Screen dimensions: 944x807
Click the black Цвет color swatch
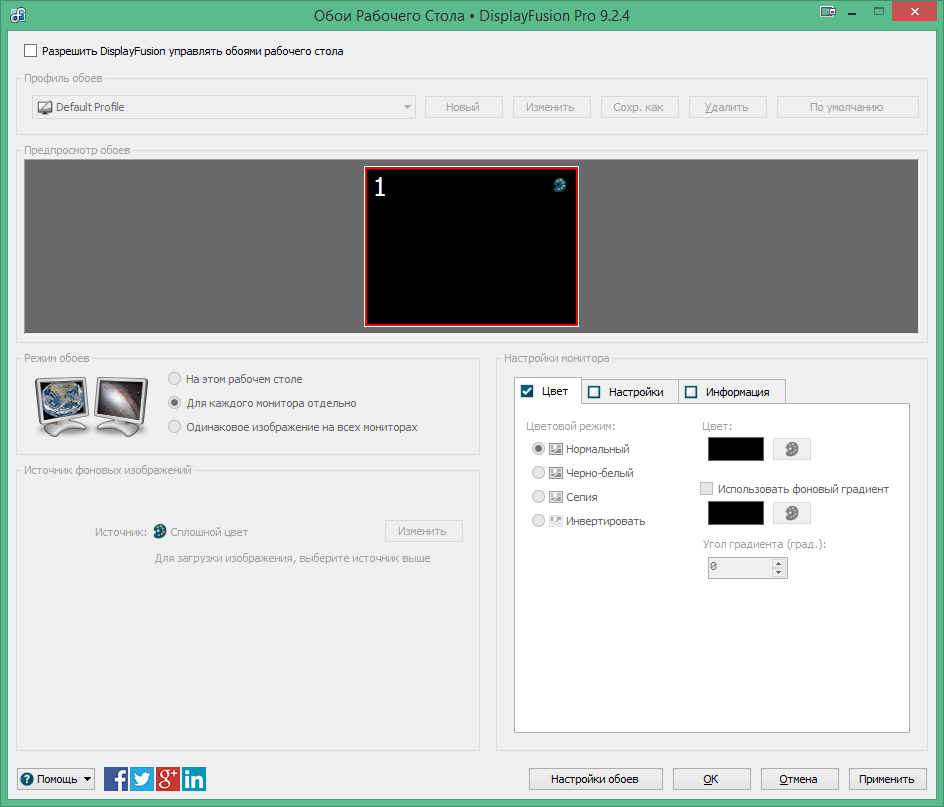(x=735, y=448)
